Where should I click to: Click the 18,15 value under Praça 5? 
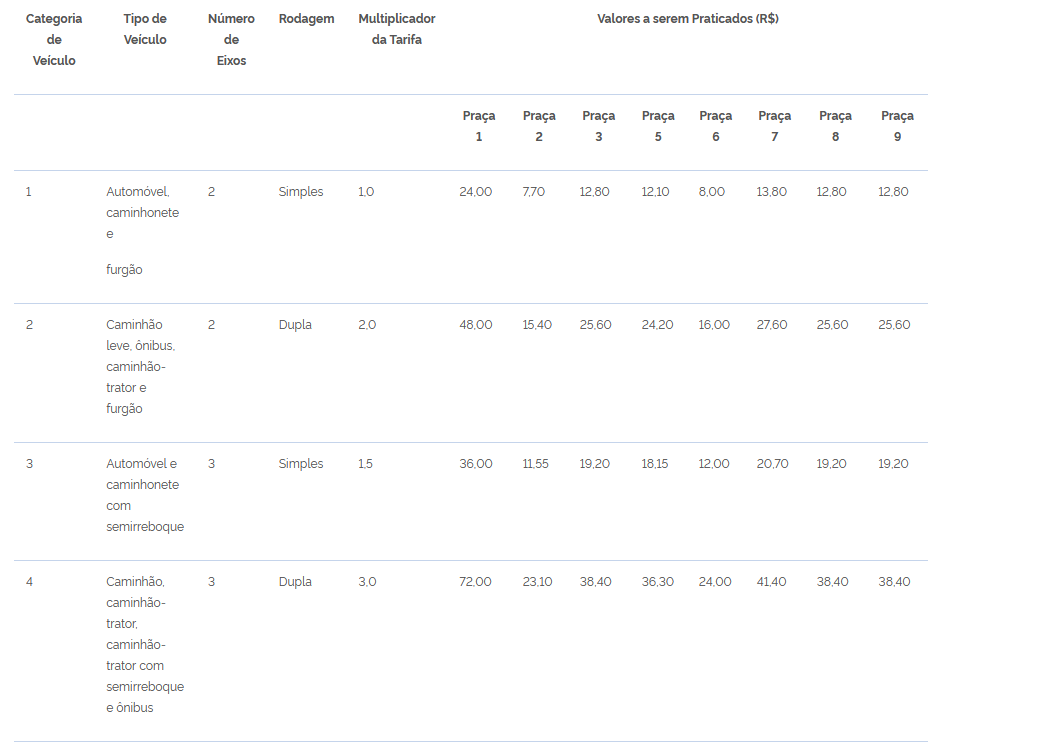click(655, 464)
